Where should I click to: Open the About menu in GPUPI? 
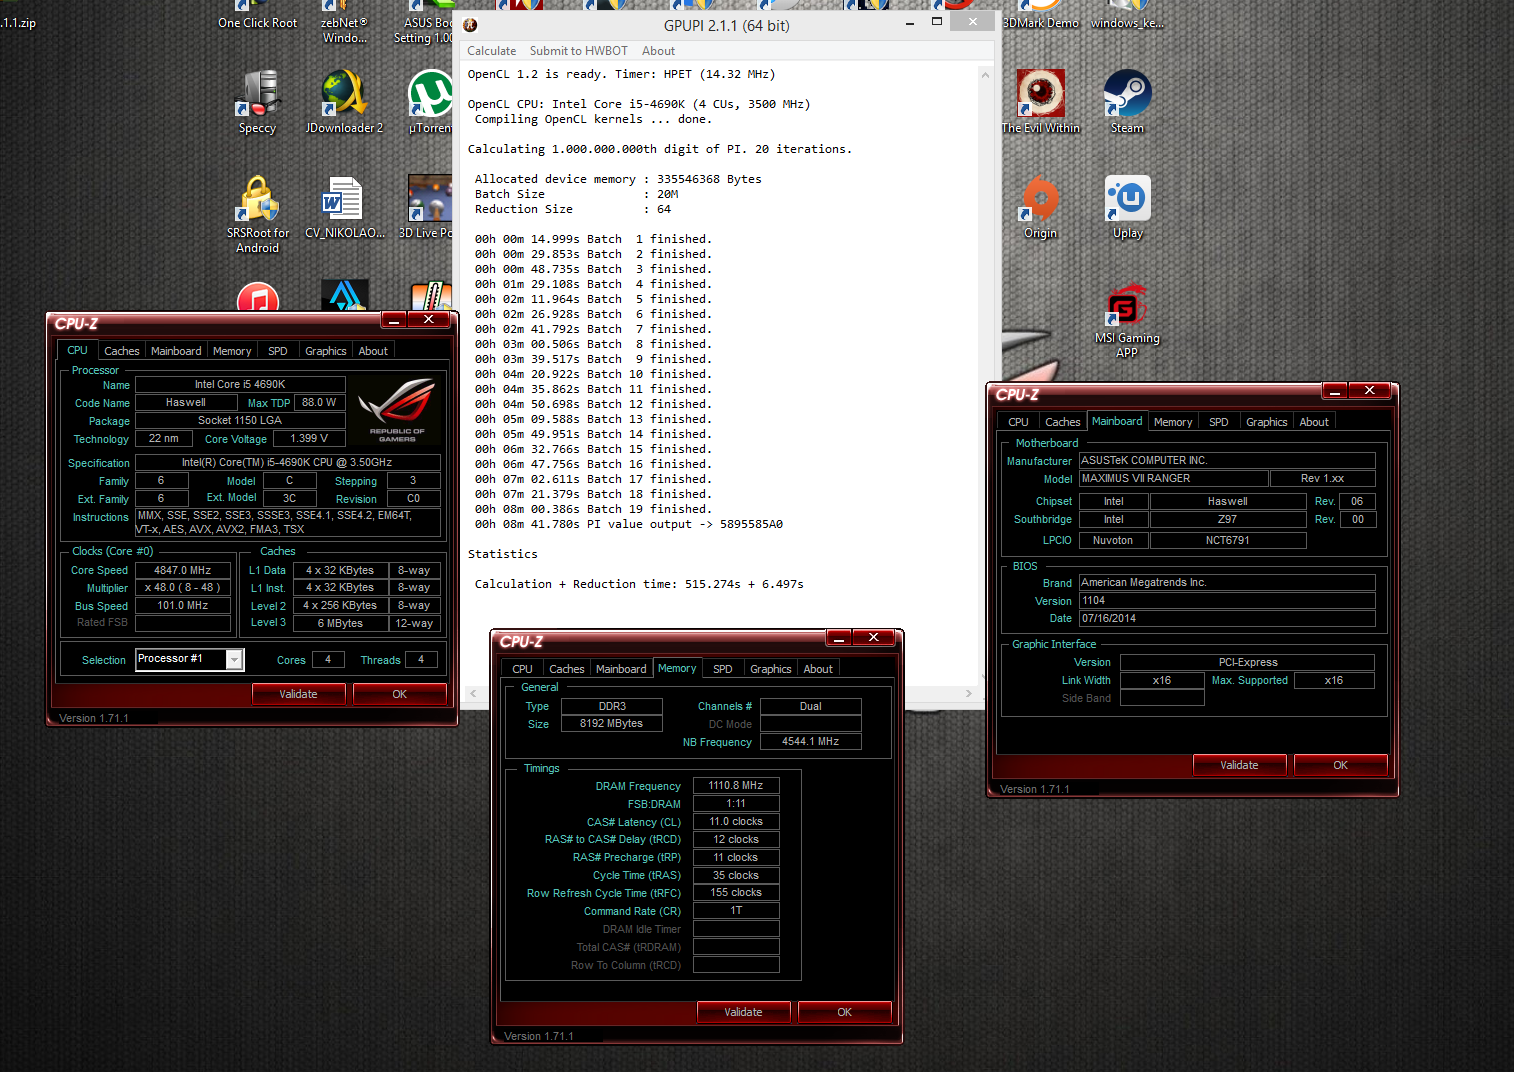(658, 51)
